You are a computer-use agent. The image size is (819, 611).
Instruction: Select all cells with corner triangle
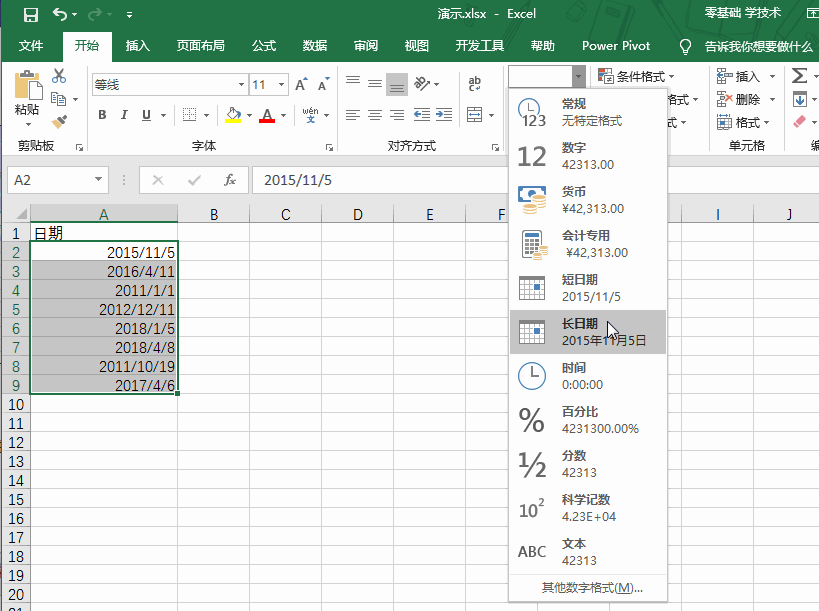tap(21, 214)
